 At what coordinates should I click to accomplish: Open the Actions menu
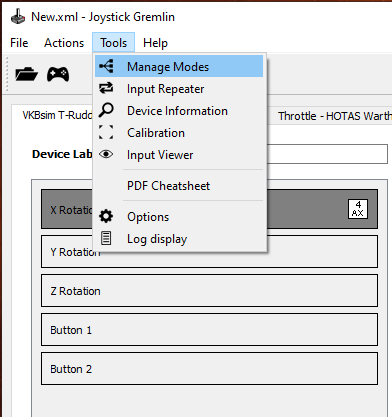point(64,43)
